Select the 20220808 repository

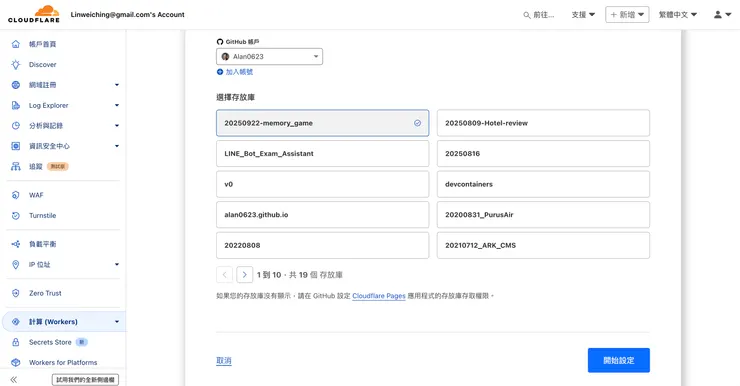[322, 245]
